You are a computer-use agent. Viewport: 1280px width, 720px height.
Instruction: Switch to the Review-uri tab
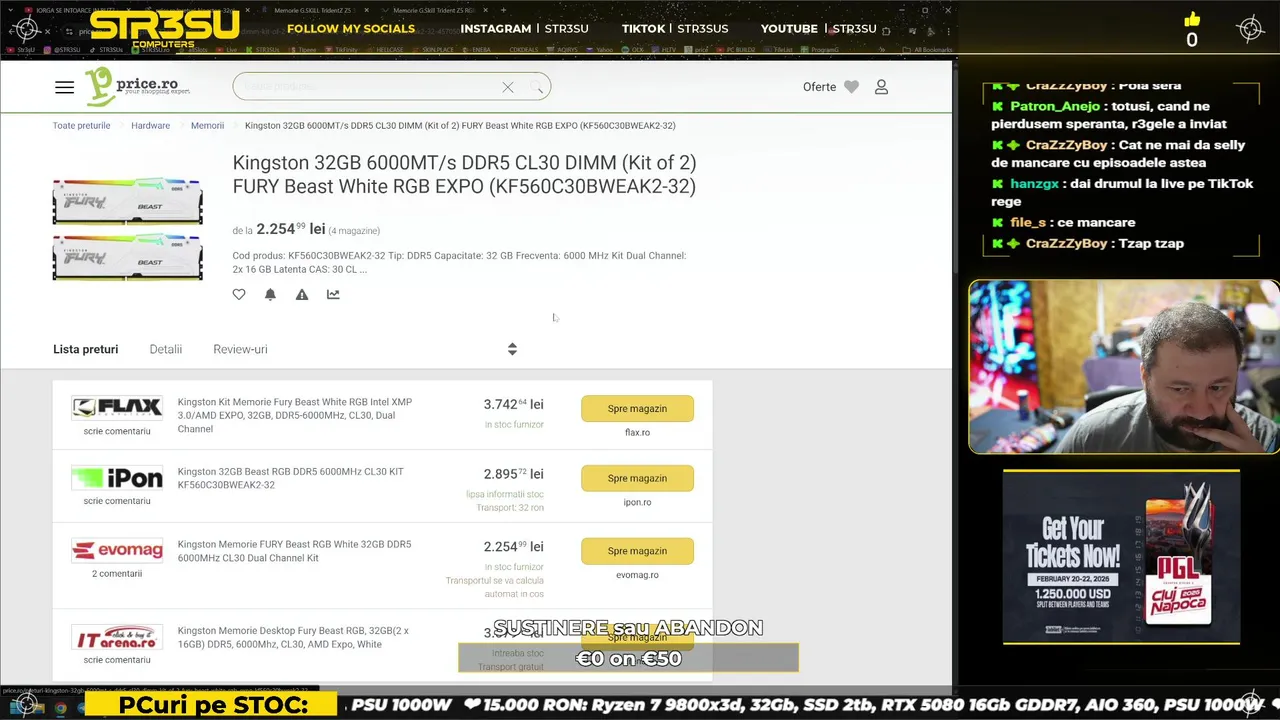[x=240, y=349]
